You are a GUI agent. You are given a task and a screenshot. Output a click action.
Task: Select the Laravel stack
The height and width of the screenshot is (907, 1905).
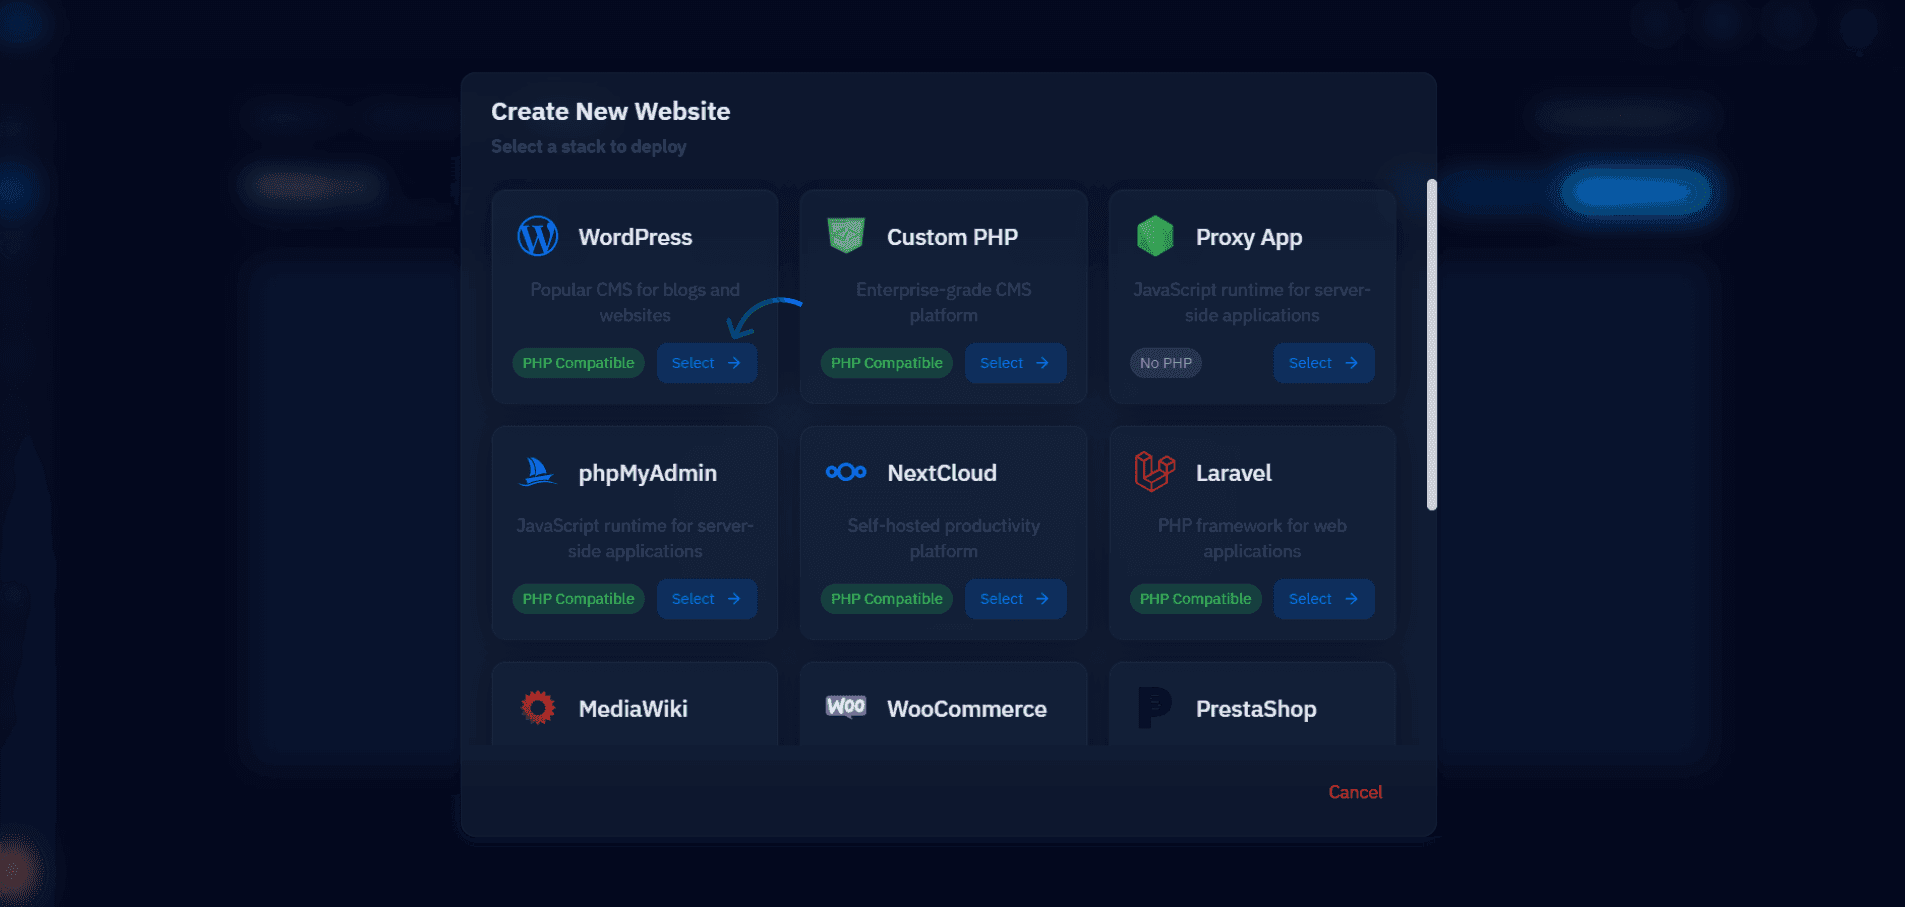tap(1324, 599)
